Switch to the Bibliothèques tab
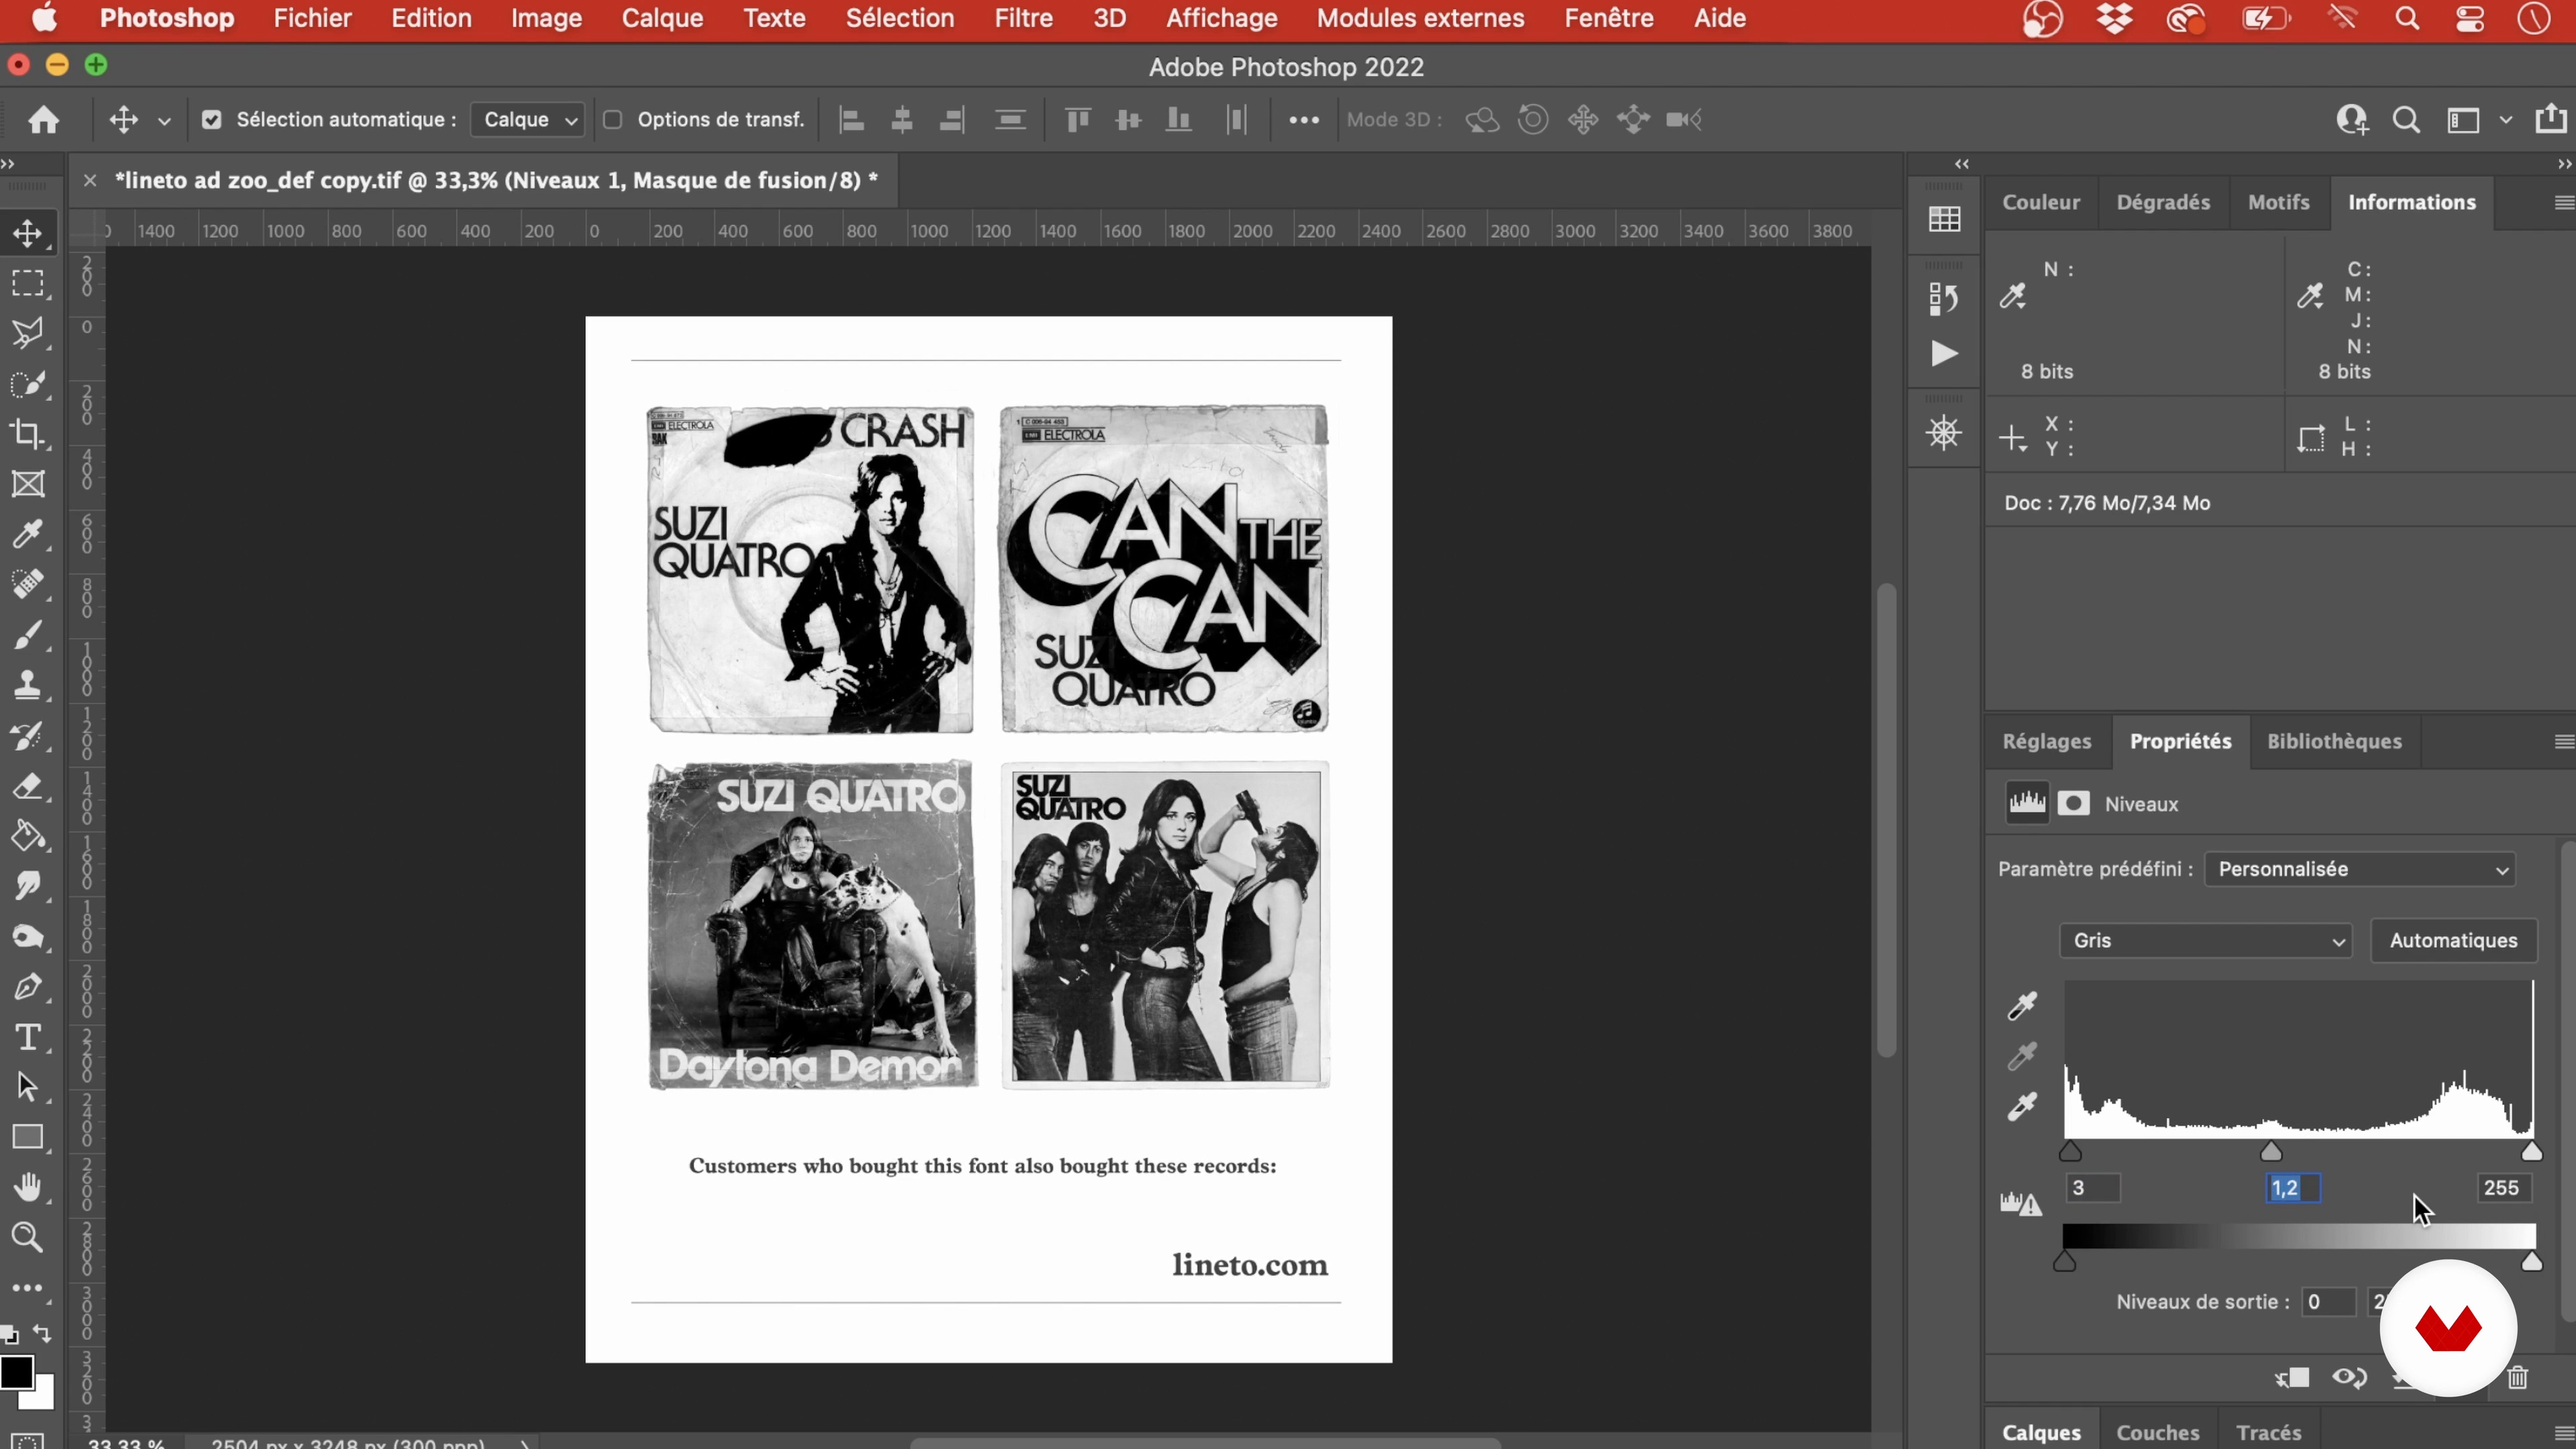 click(x=2334, y=742)
